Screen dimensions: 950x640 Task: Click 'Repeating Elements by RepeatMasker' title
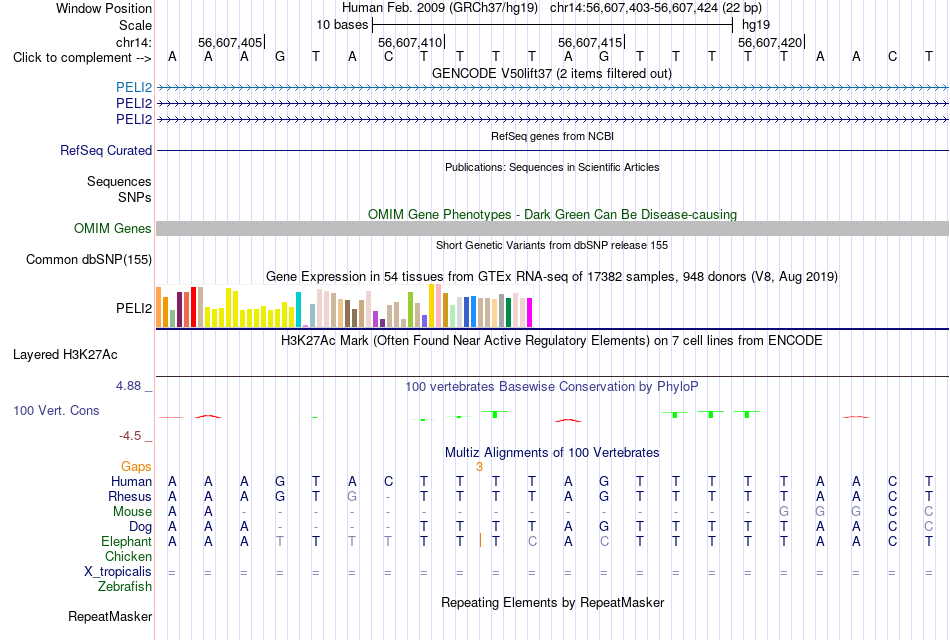[553, 602]
